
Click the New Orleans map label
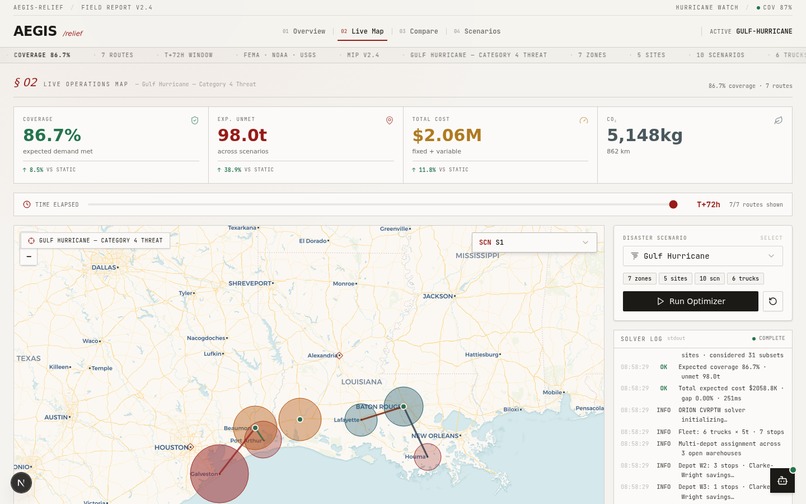tap(435, 436)
